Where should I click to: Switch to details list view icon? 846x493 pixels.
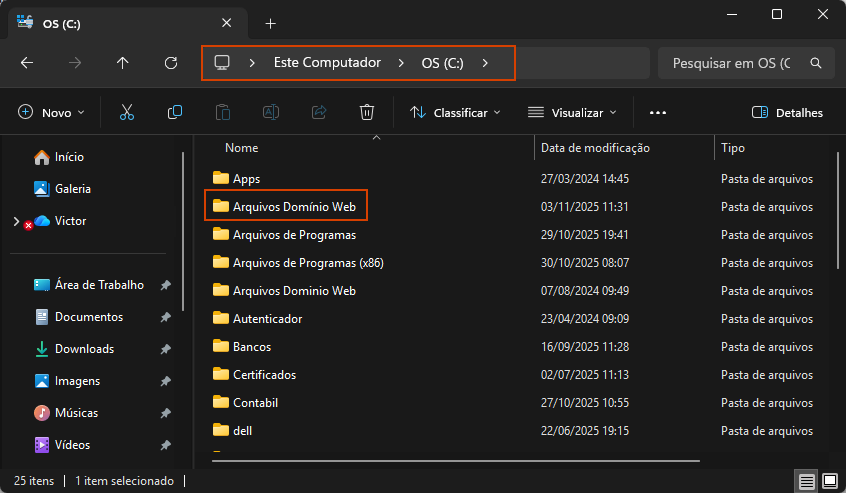806,481
